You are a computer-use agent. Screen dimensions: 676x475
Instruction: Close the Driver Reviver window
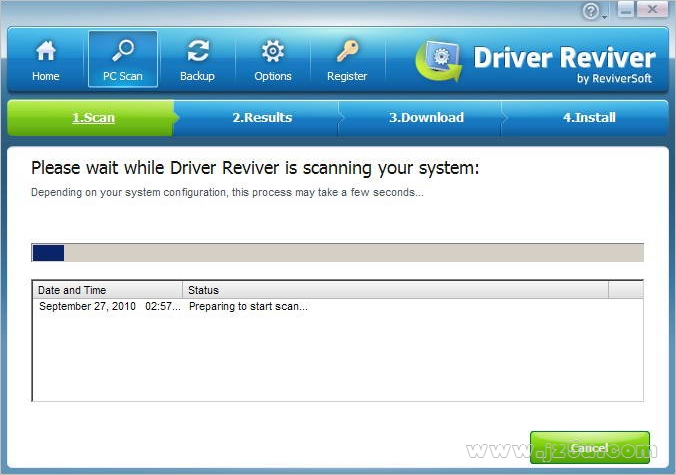tap(653, 9)
